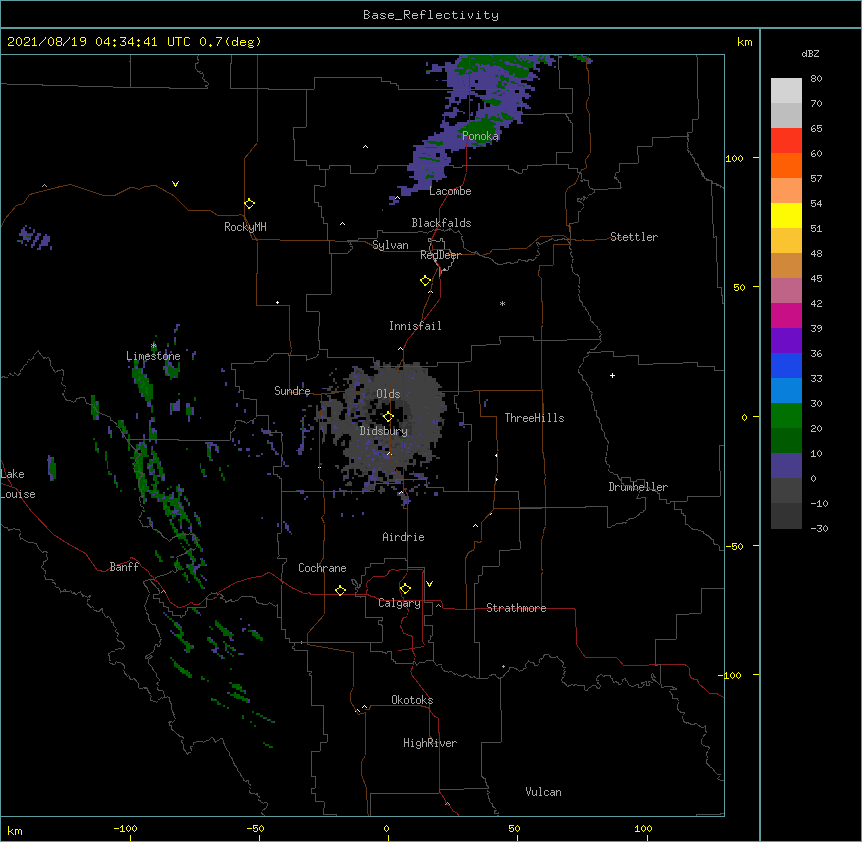Select the ThreeHills label
Screen dimensions: 862x842
pos(534,418)
